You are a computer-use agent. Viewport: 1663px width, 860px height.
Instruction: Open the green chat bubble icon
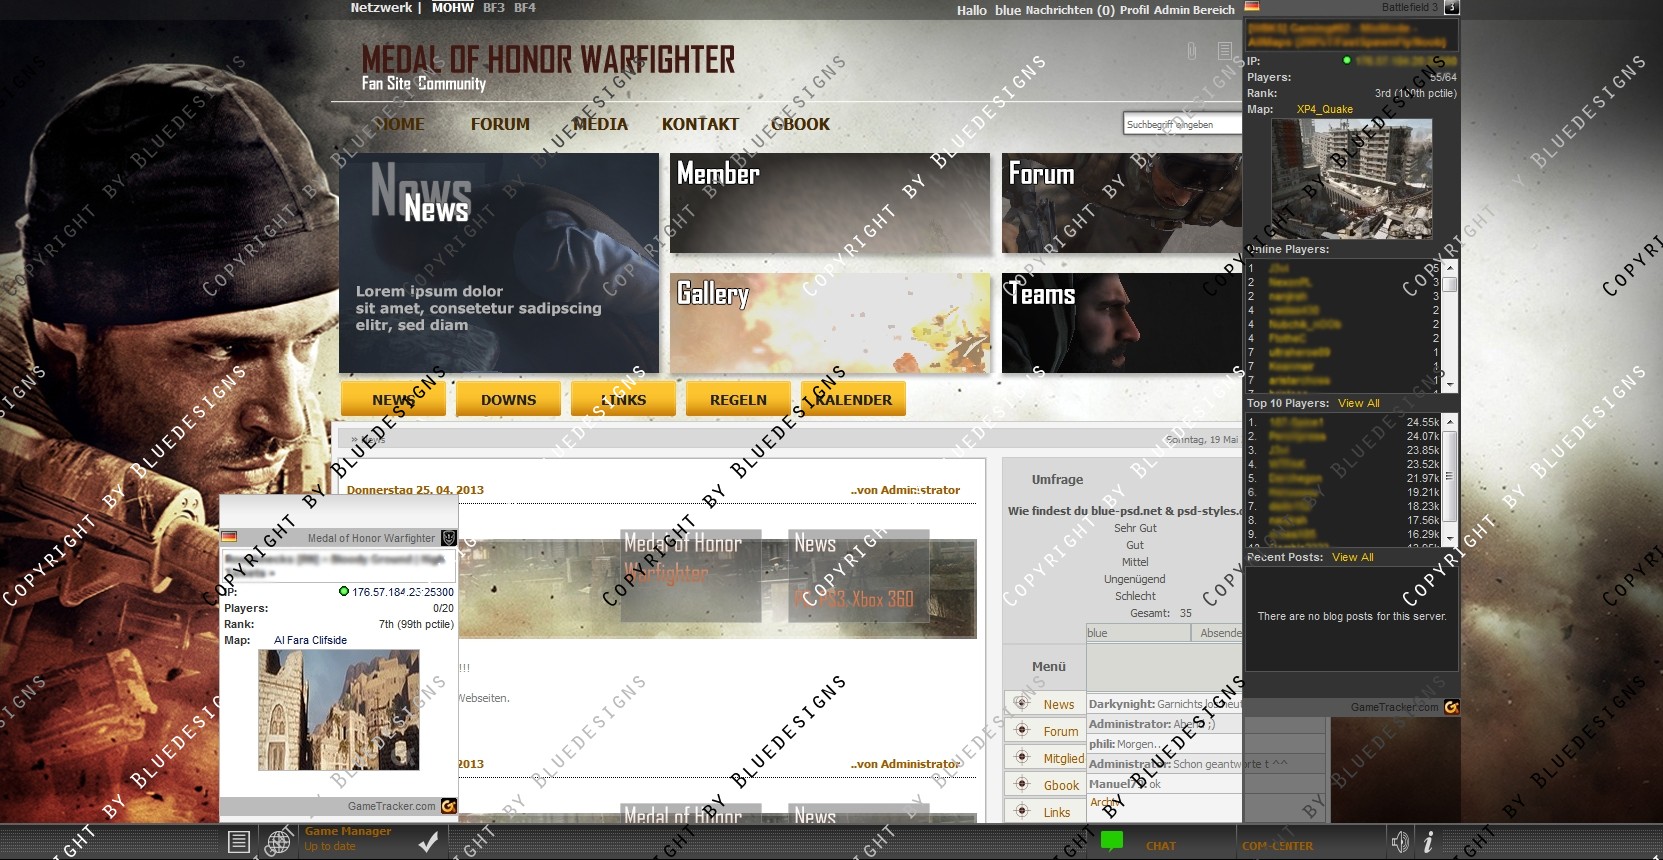[x=1112, y=842]
